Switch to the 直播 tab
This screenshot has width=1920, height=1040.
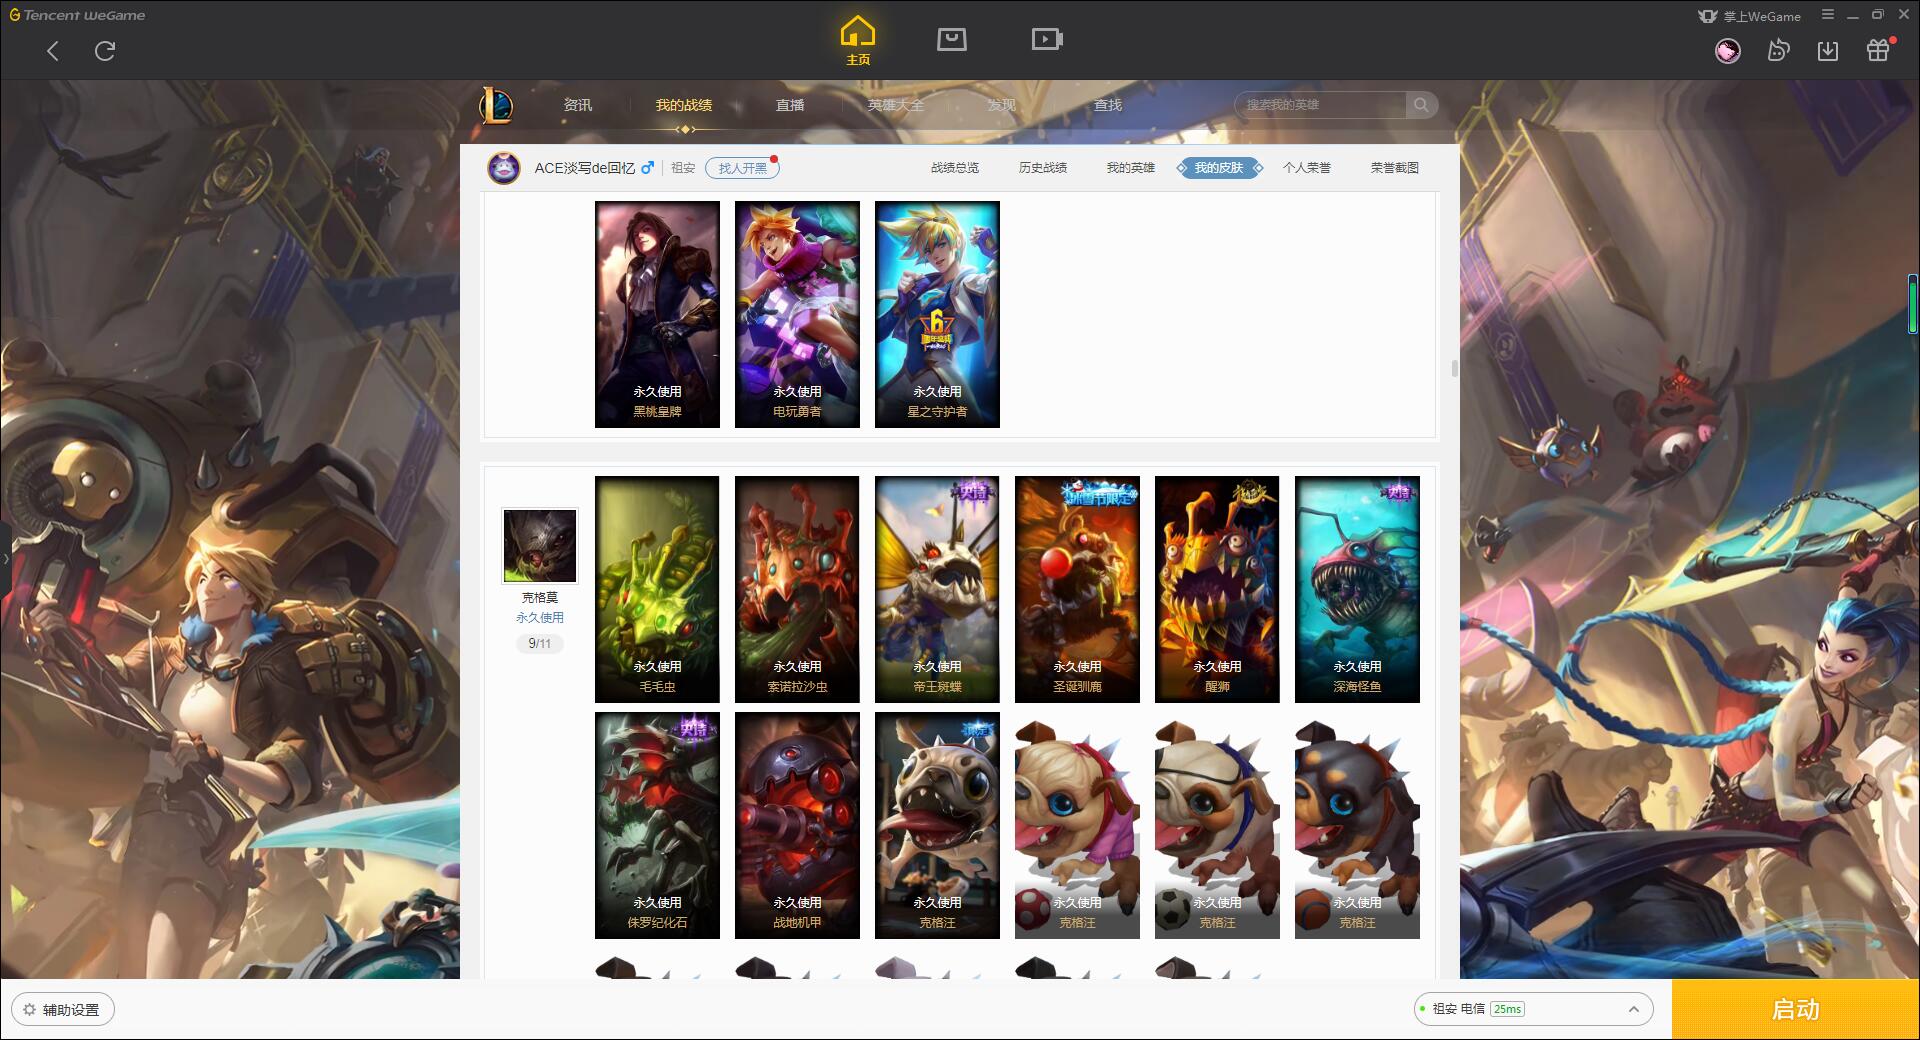790,105
